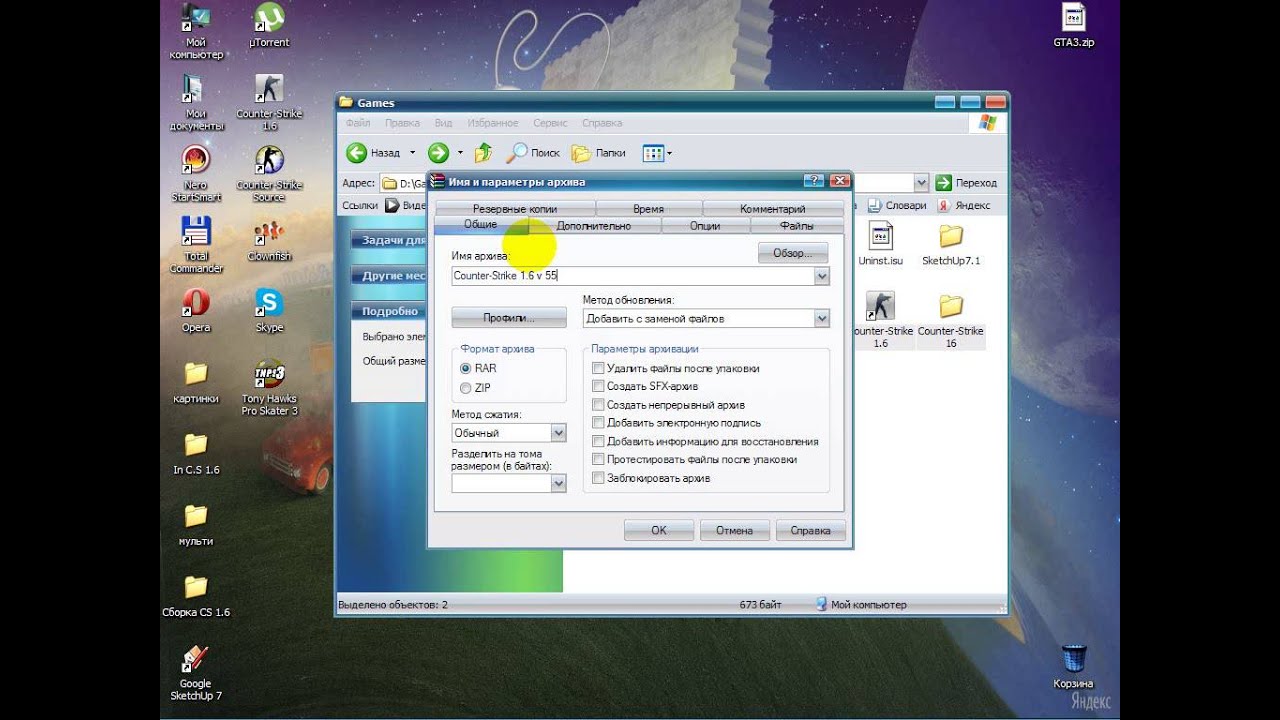Switch to Опции tab
This screenshot has width=1280, height=720.
705,226
